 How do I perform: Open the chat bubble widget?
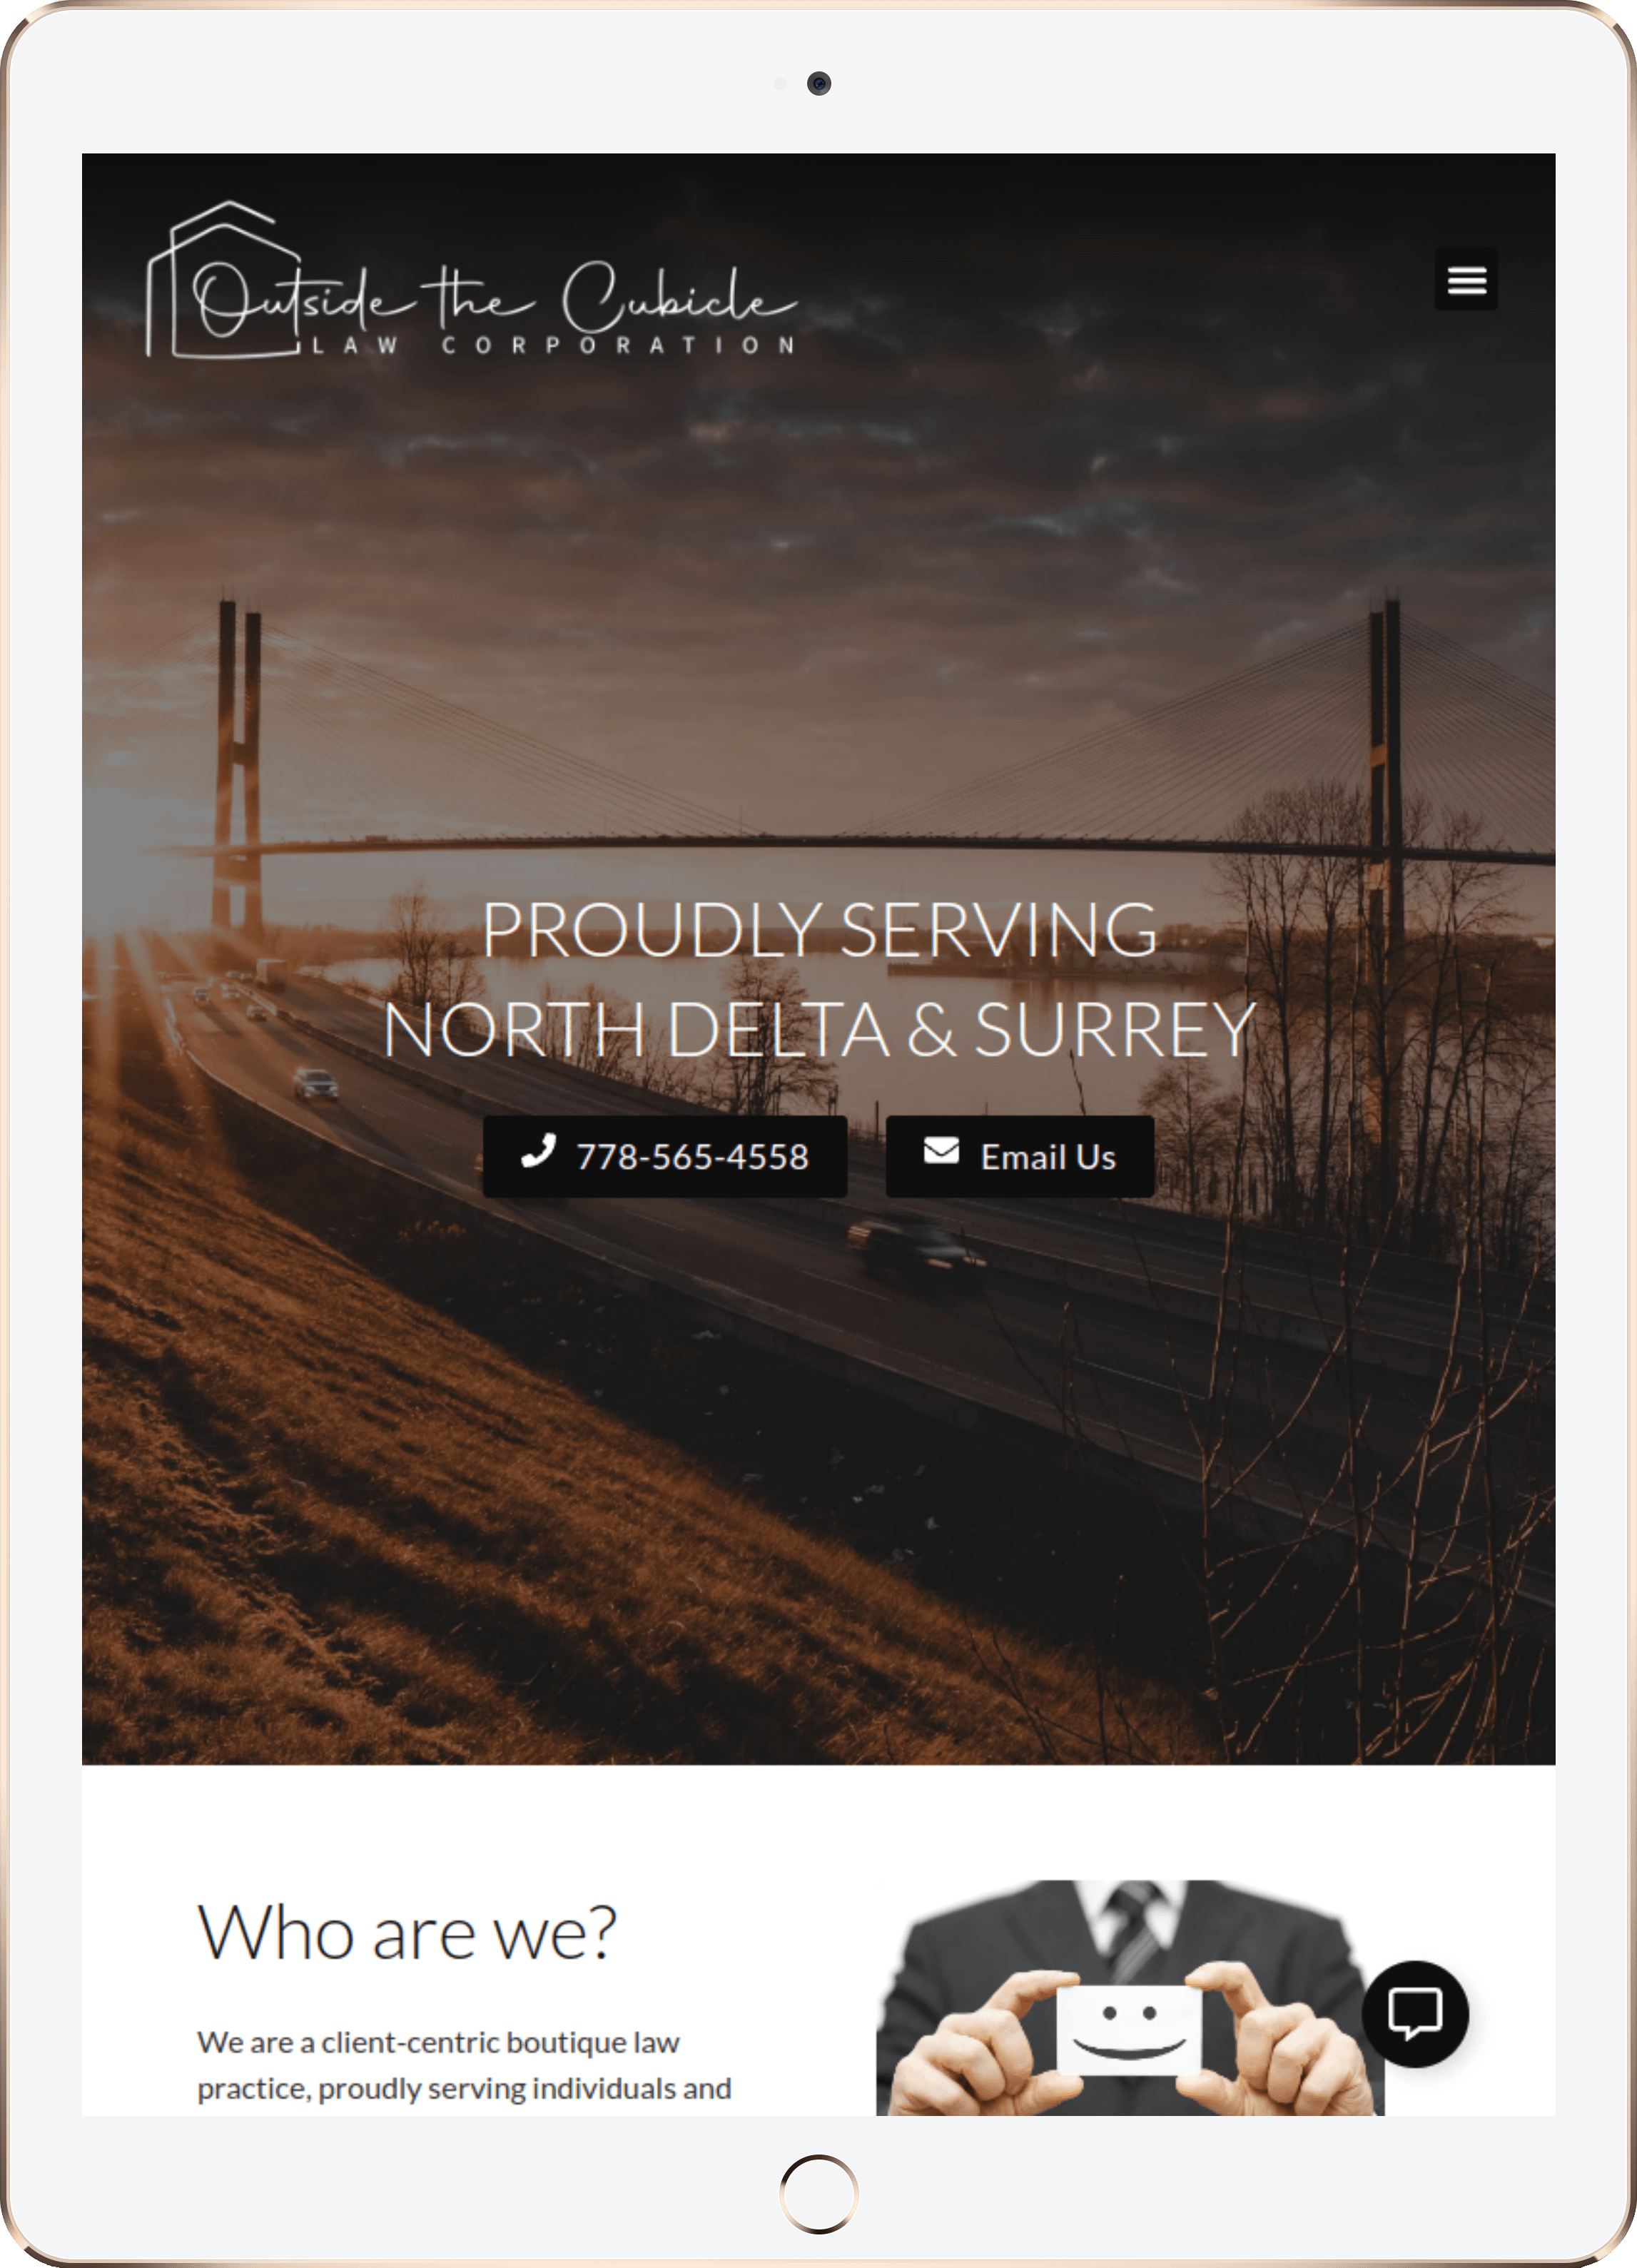(1415, 2013)
